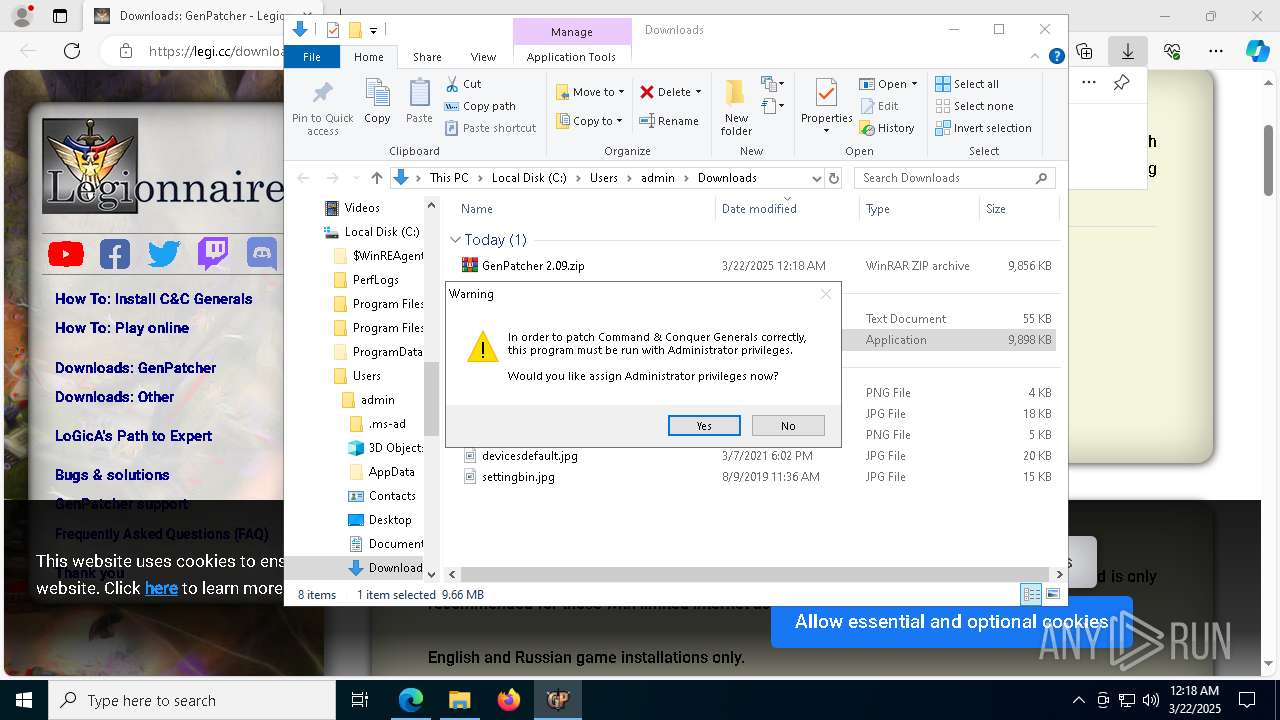Click the Paste shortcut command
Image resolution: width=1280 pixels, height=720 pixels.
pyautogui.click(x=490, y=128)
